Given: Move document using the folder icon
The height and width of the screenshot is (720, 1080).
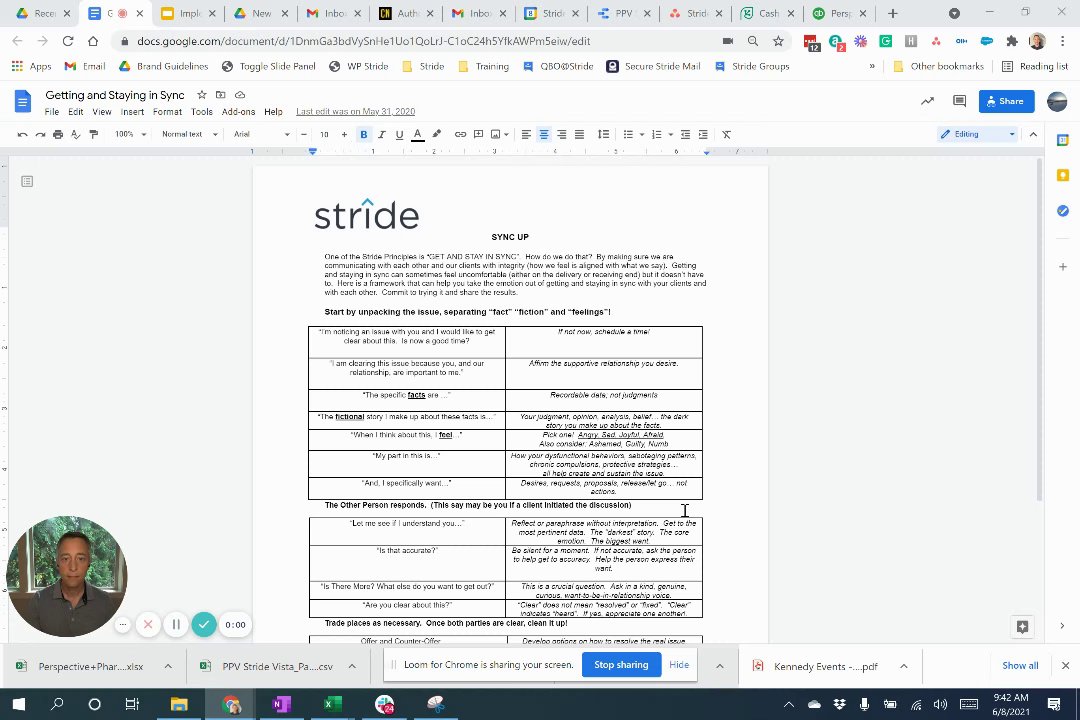Looking at the screenshot, I should (x=220, y=94).
